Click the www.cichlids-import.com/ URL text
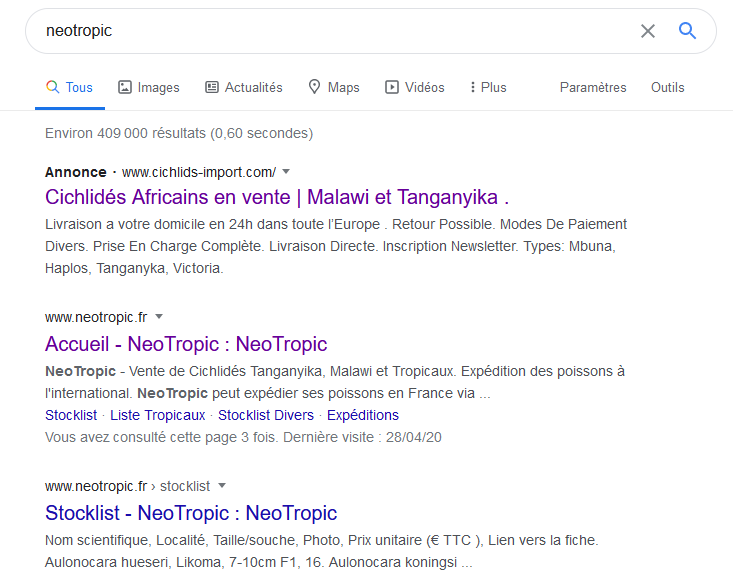This screenshot has width=733, height=571. click(x=199, y=173)
